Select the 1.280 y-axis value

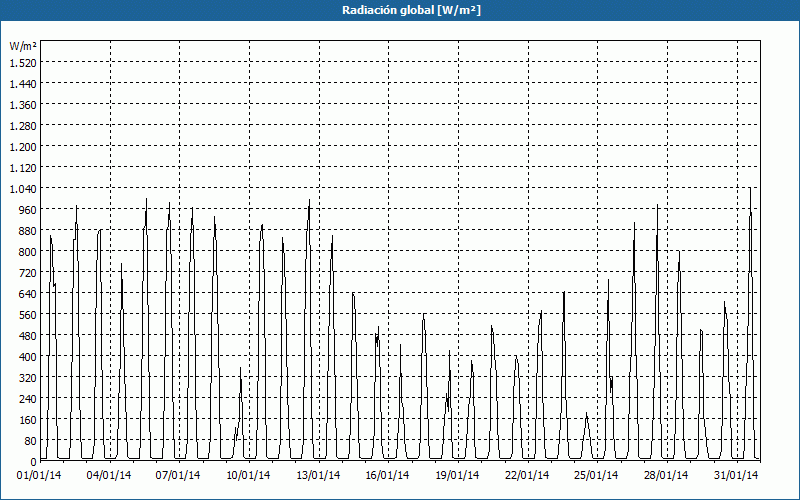click(23, 126)
